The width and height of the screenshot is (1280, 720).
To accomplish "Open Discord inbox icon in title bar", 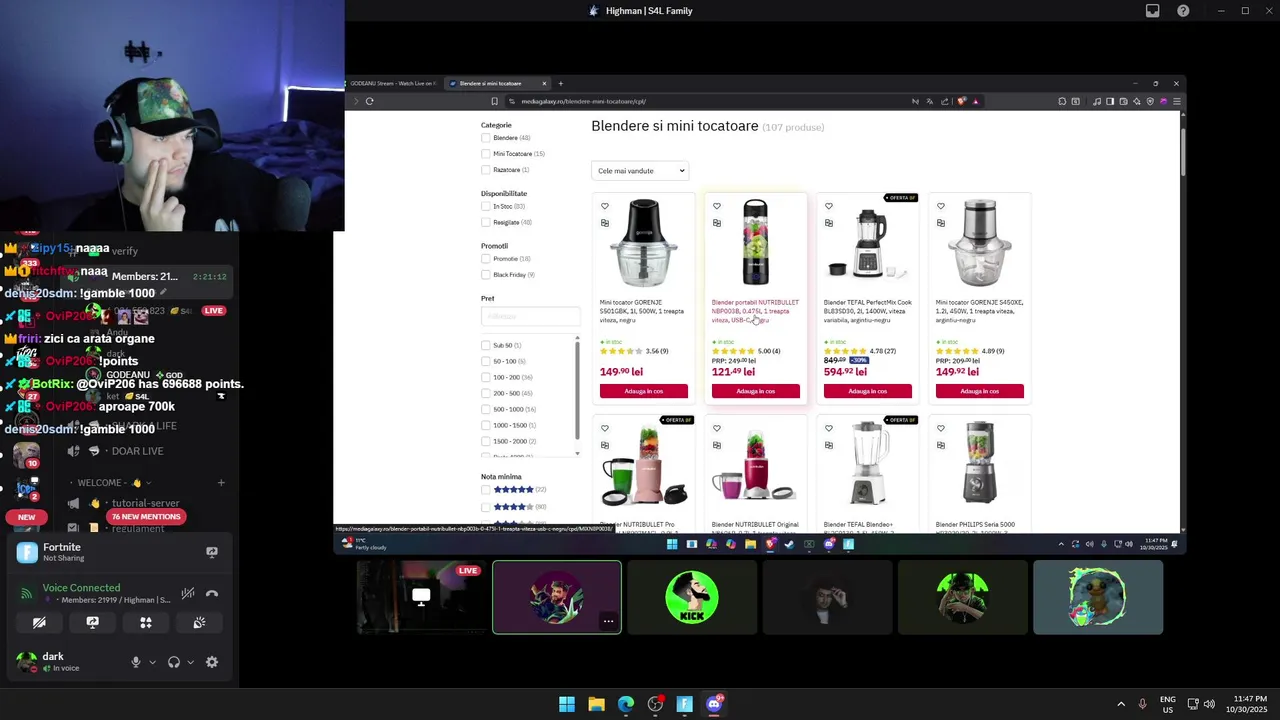I will click(x=1153, y=11).
